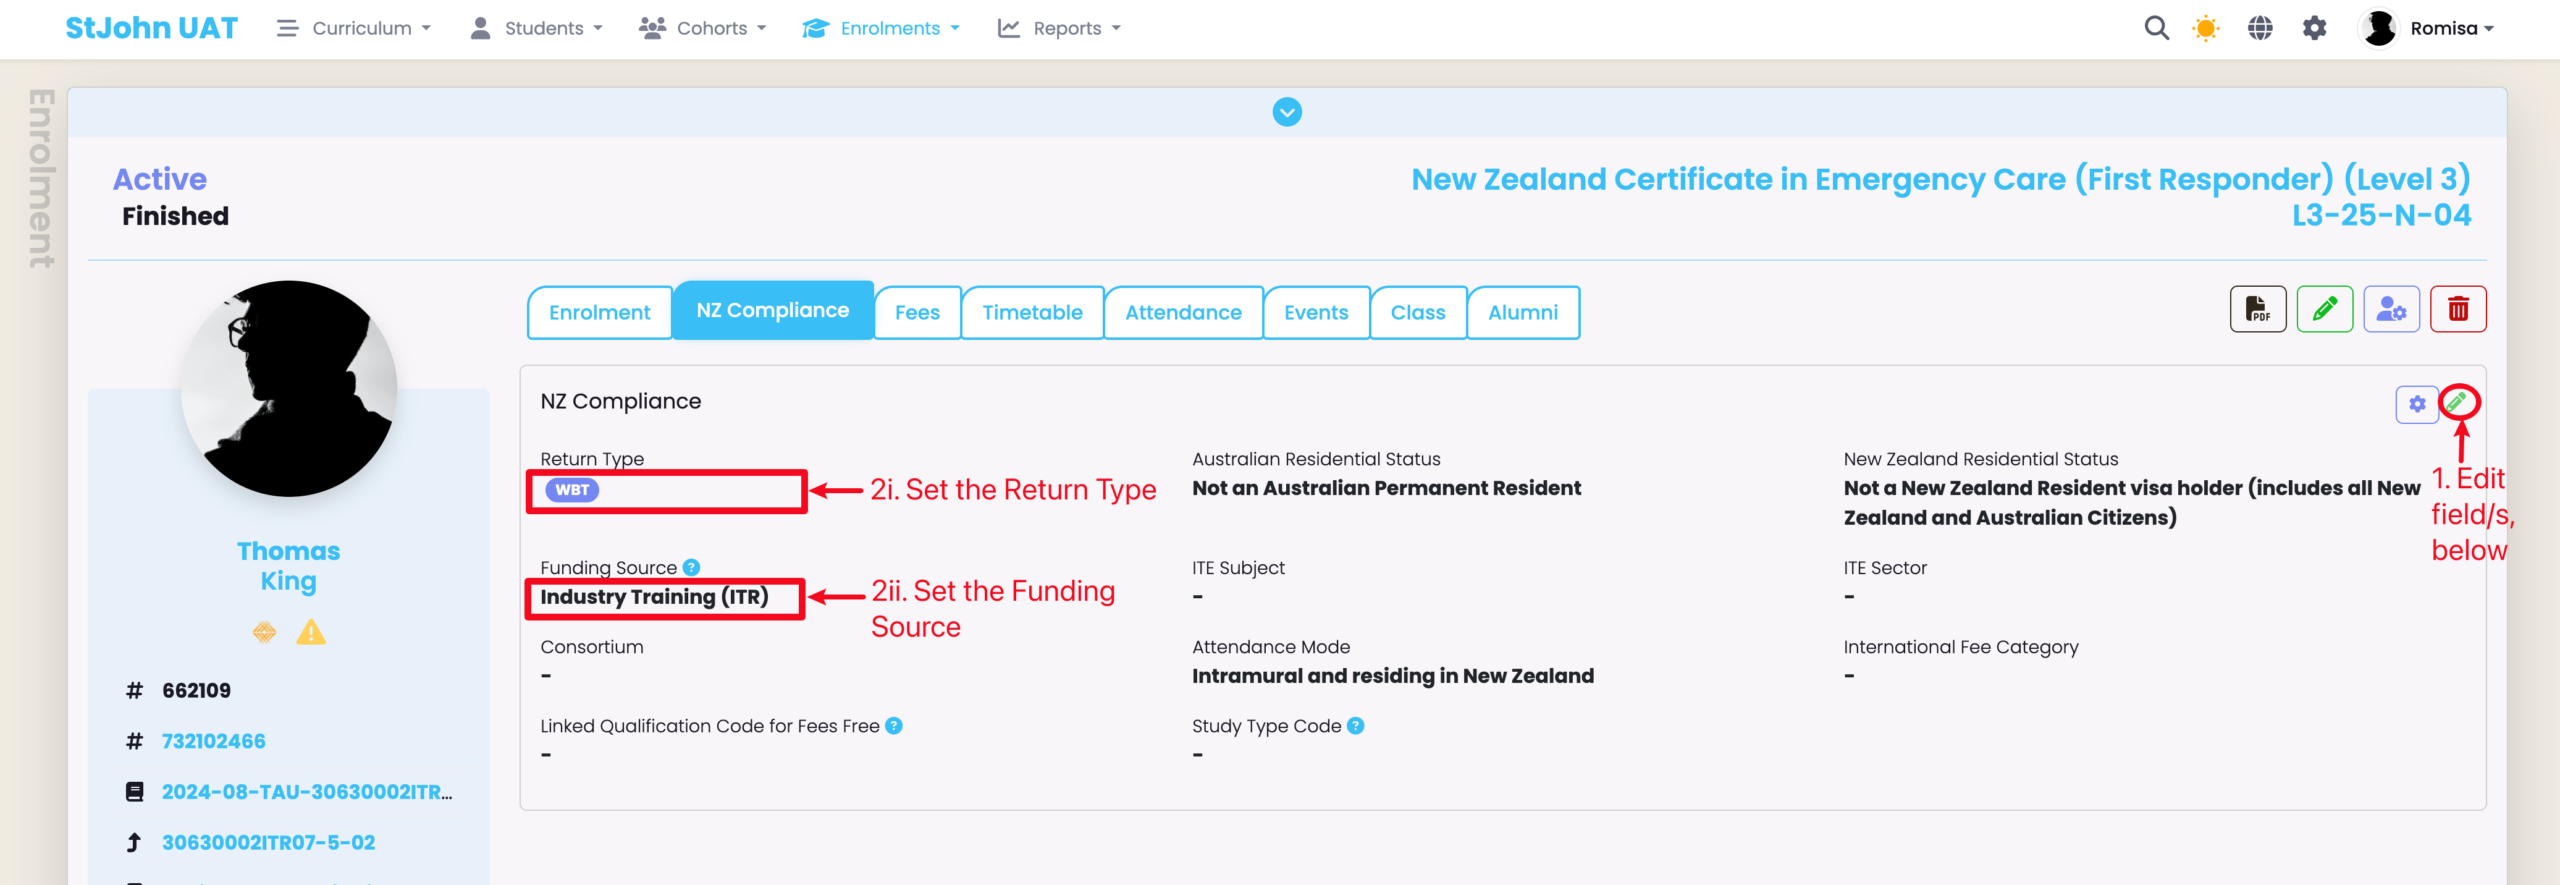Click Thomas King's profile photo
Viewport: 2560px width, 885px height.
click(289, 388)
